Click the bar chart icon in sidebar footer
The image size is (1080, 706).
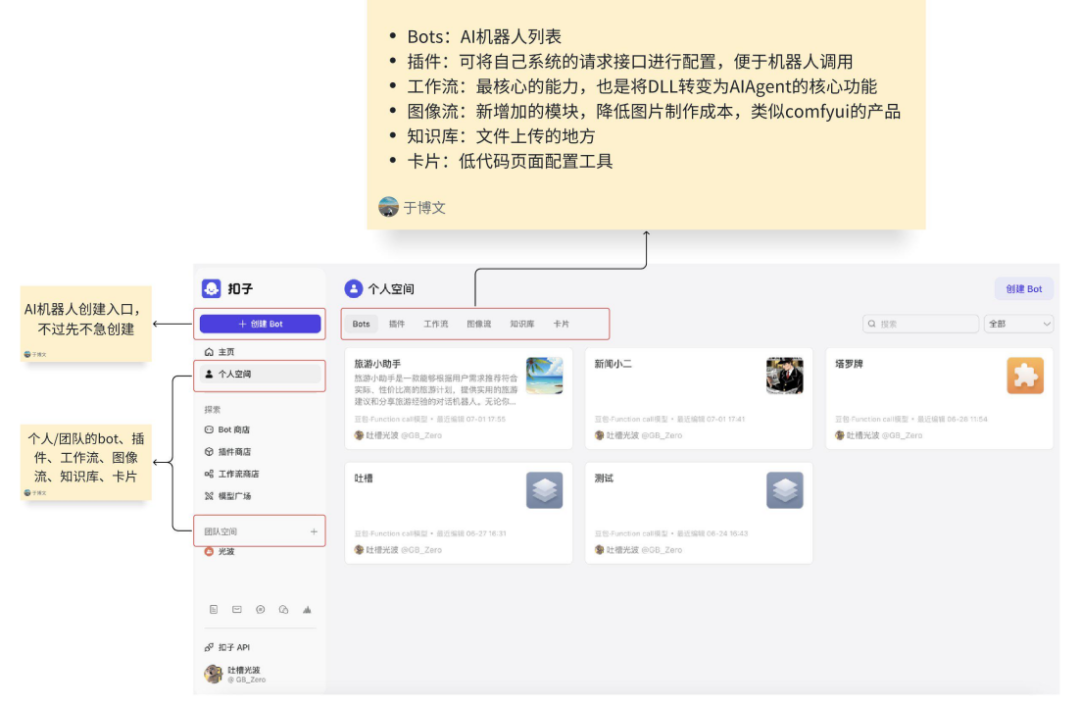point(307,610)
